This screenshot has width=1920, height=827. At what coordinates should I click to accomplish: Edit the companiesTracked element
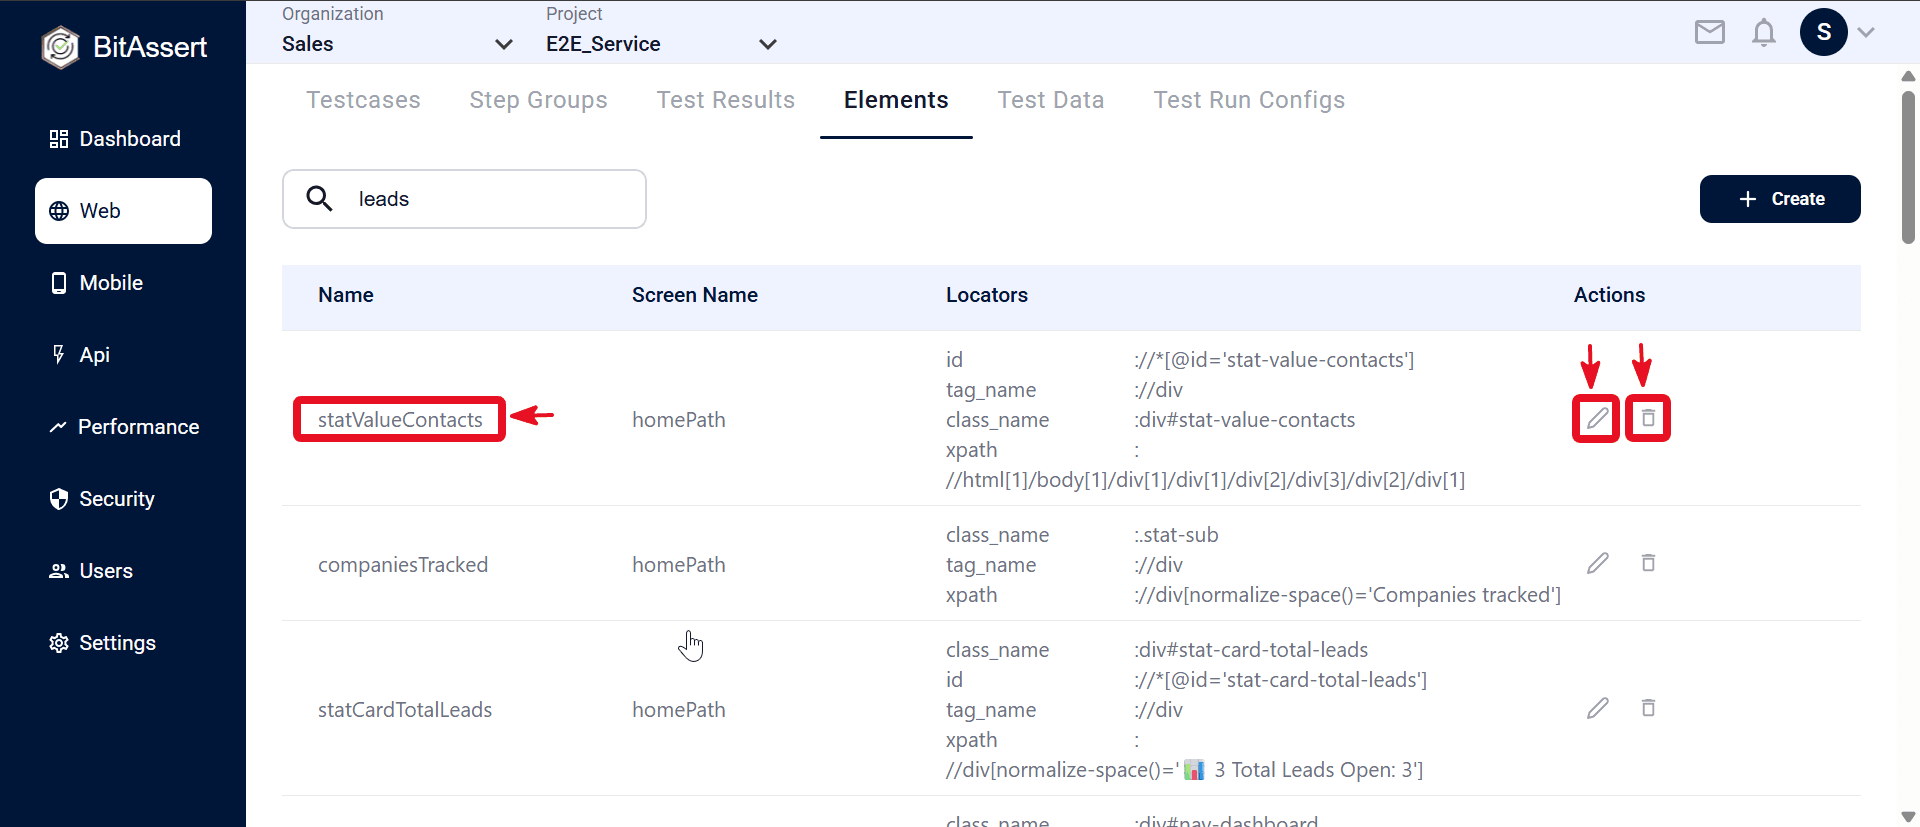pos(1597,563)
